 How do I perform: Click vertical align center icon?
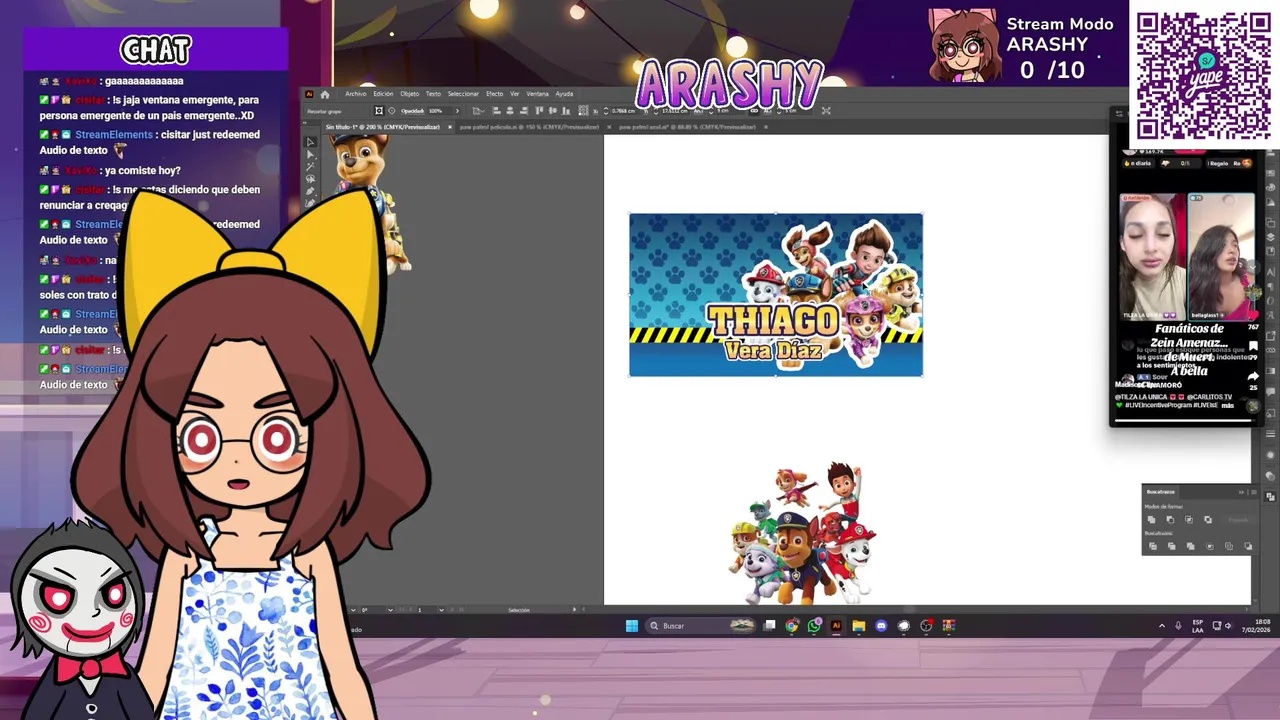pos(553,111)
